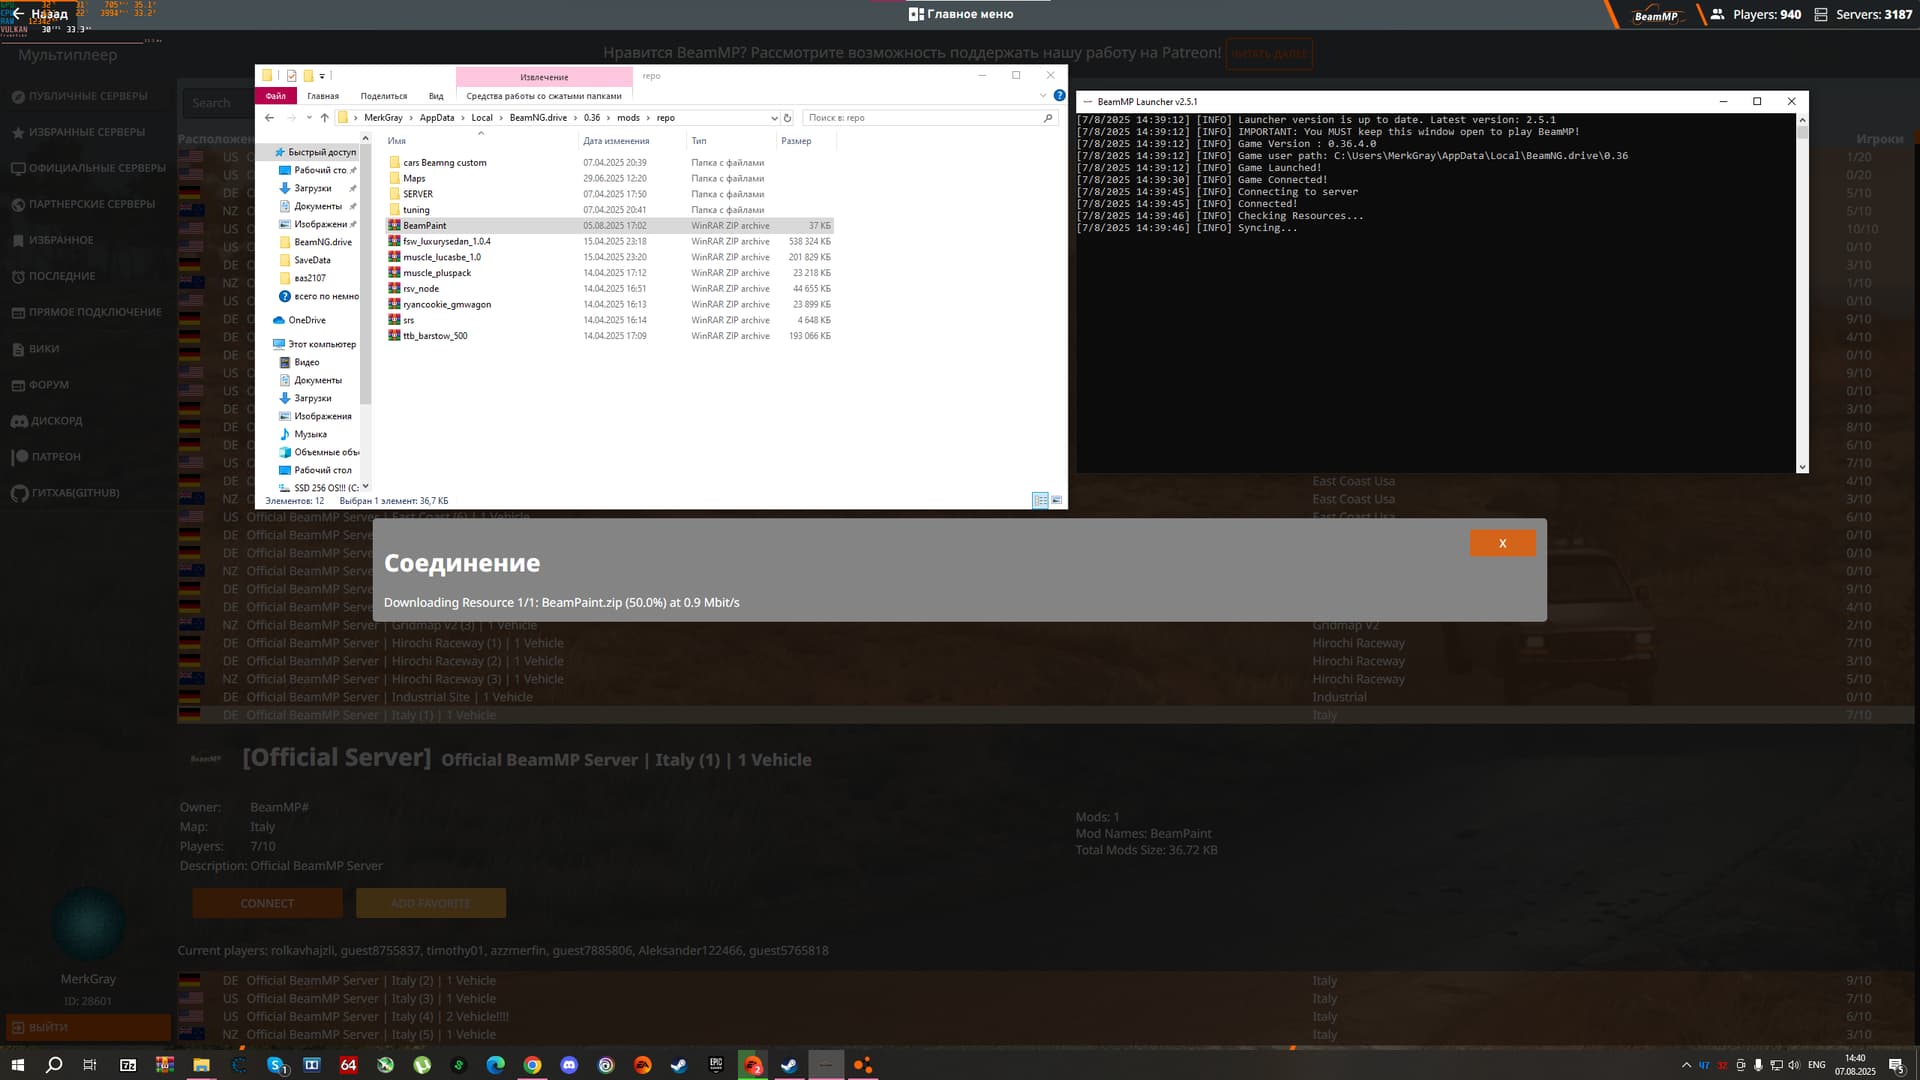Refresh the repo folder view
Screen dimensions: 1920x1080
pyautogui.click(x=788, y=118)
